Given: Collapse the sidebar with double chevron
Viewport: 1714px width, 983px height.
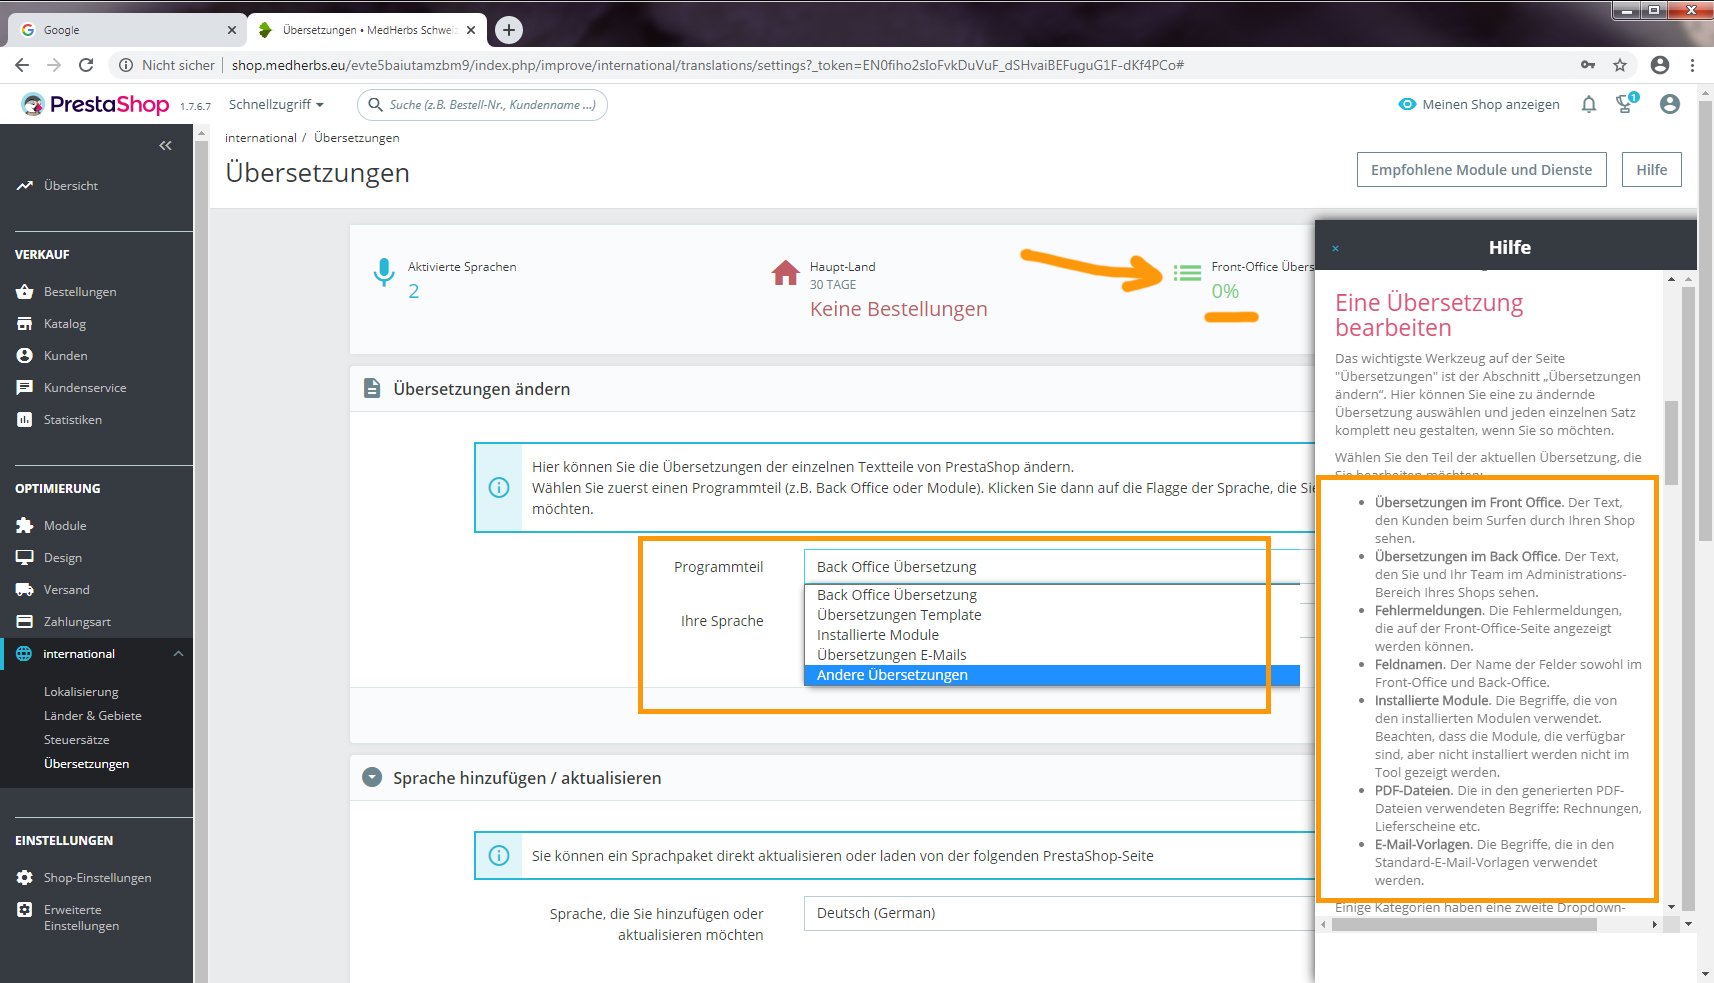Looking at the screenshot, I should (165, 145).
